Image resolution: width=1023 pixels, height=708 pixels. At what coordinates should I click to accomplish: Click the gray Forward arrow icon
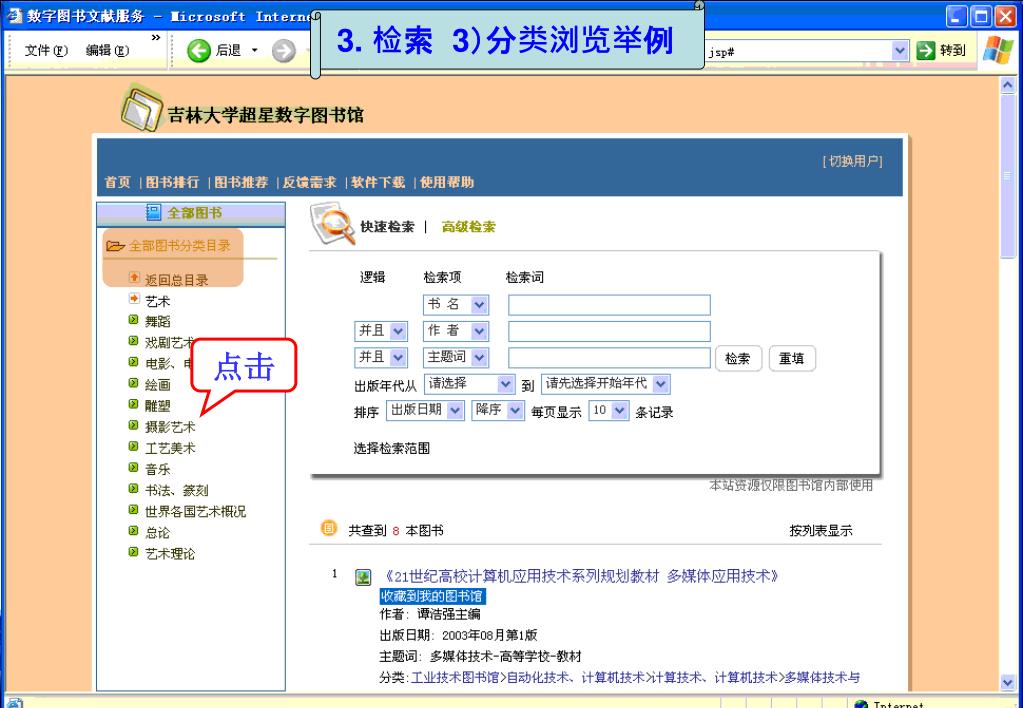coord(284,50)
